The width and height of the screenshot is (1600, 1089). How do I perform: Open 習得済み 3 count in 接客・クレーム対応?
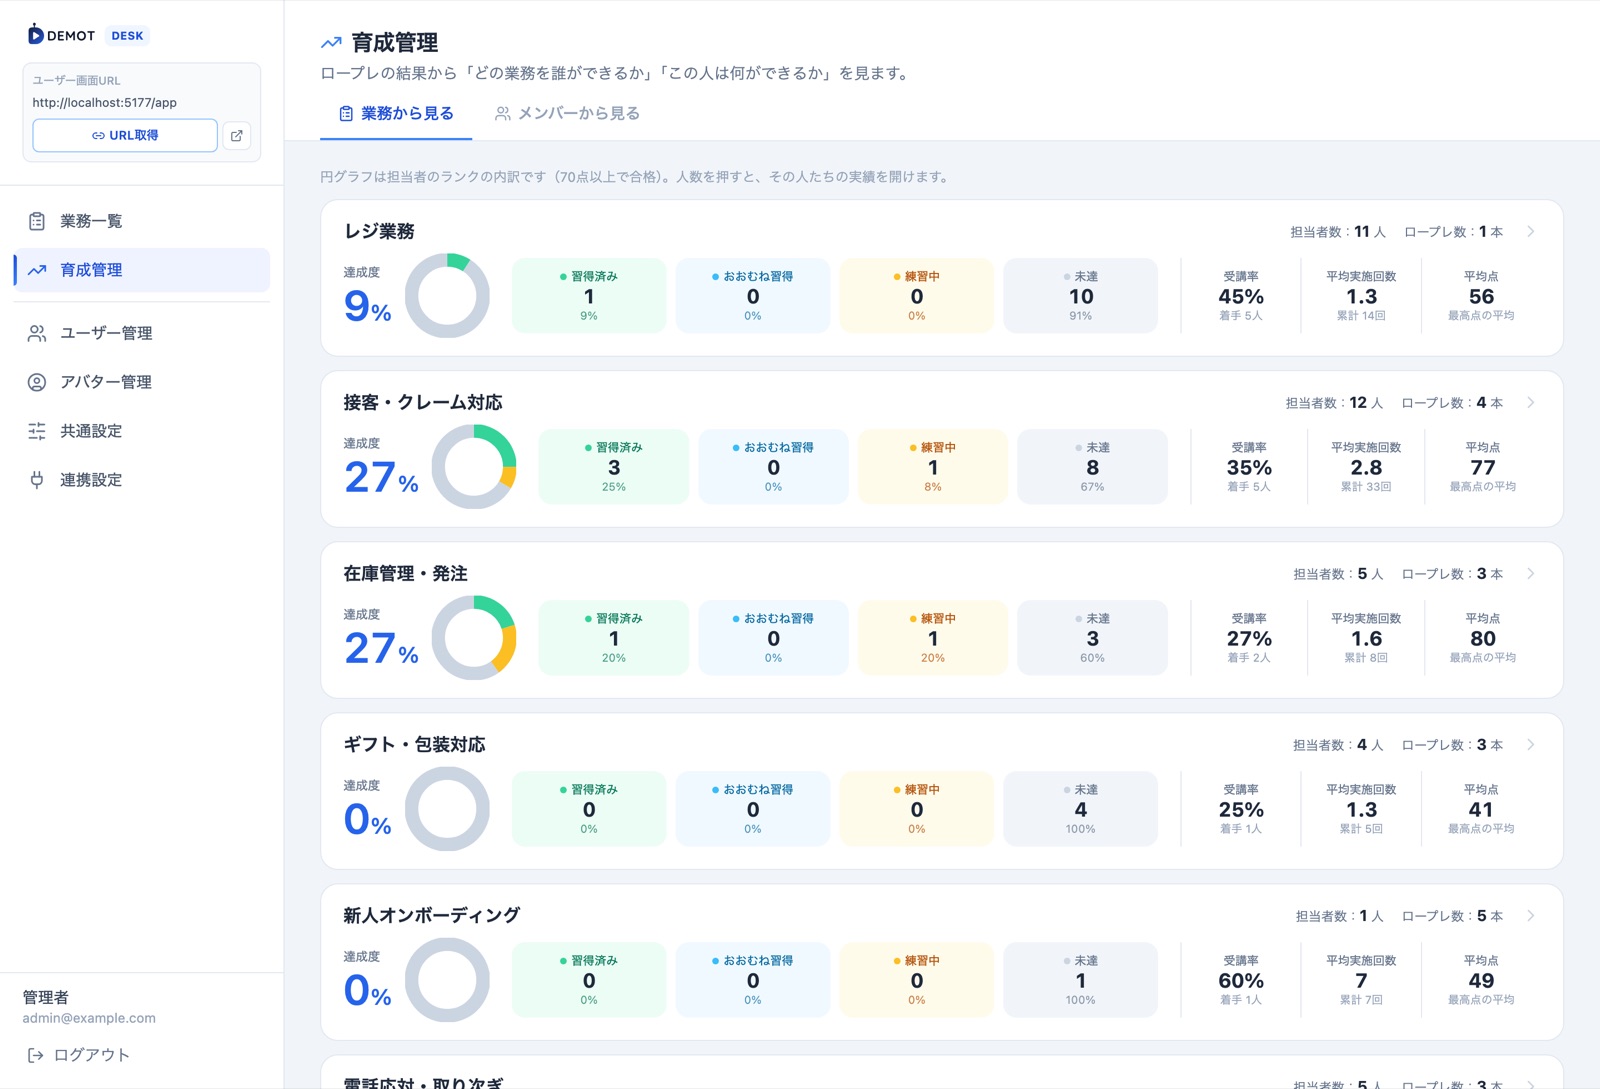(x=614, y=467)
